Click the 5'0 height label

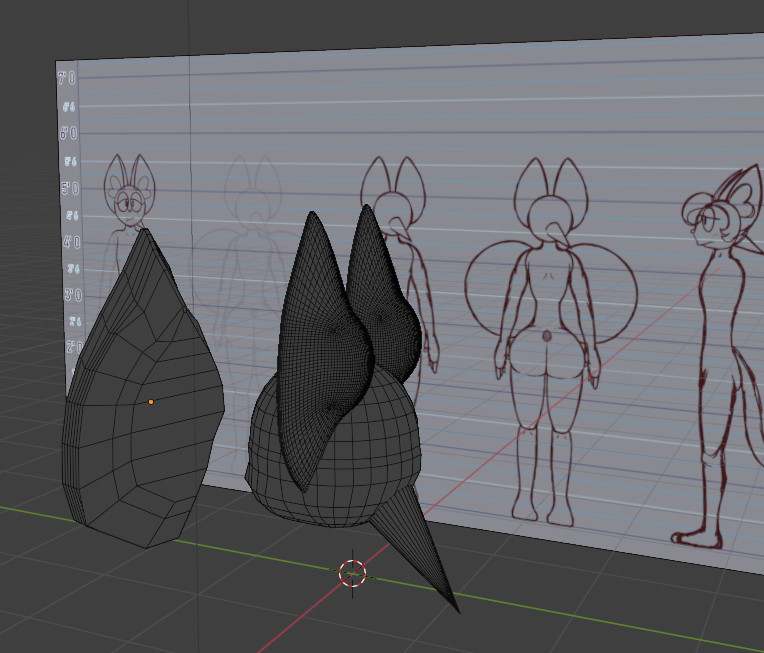(x=70, y=188)
